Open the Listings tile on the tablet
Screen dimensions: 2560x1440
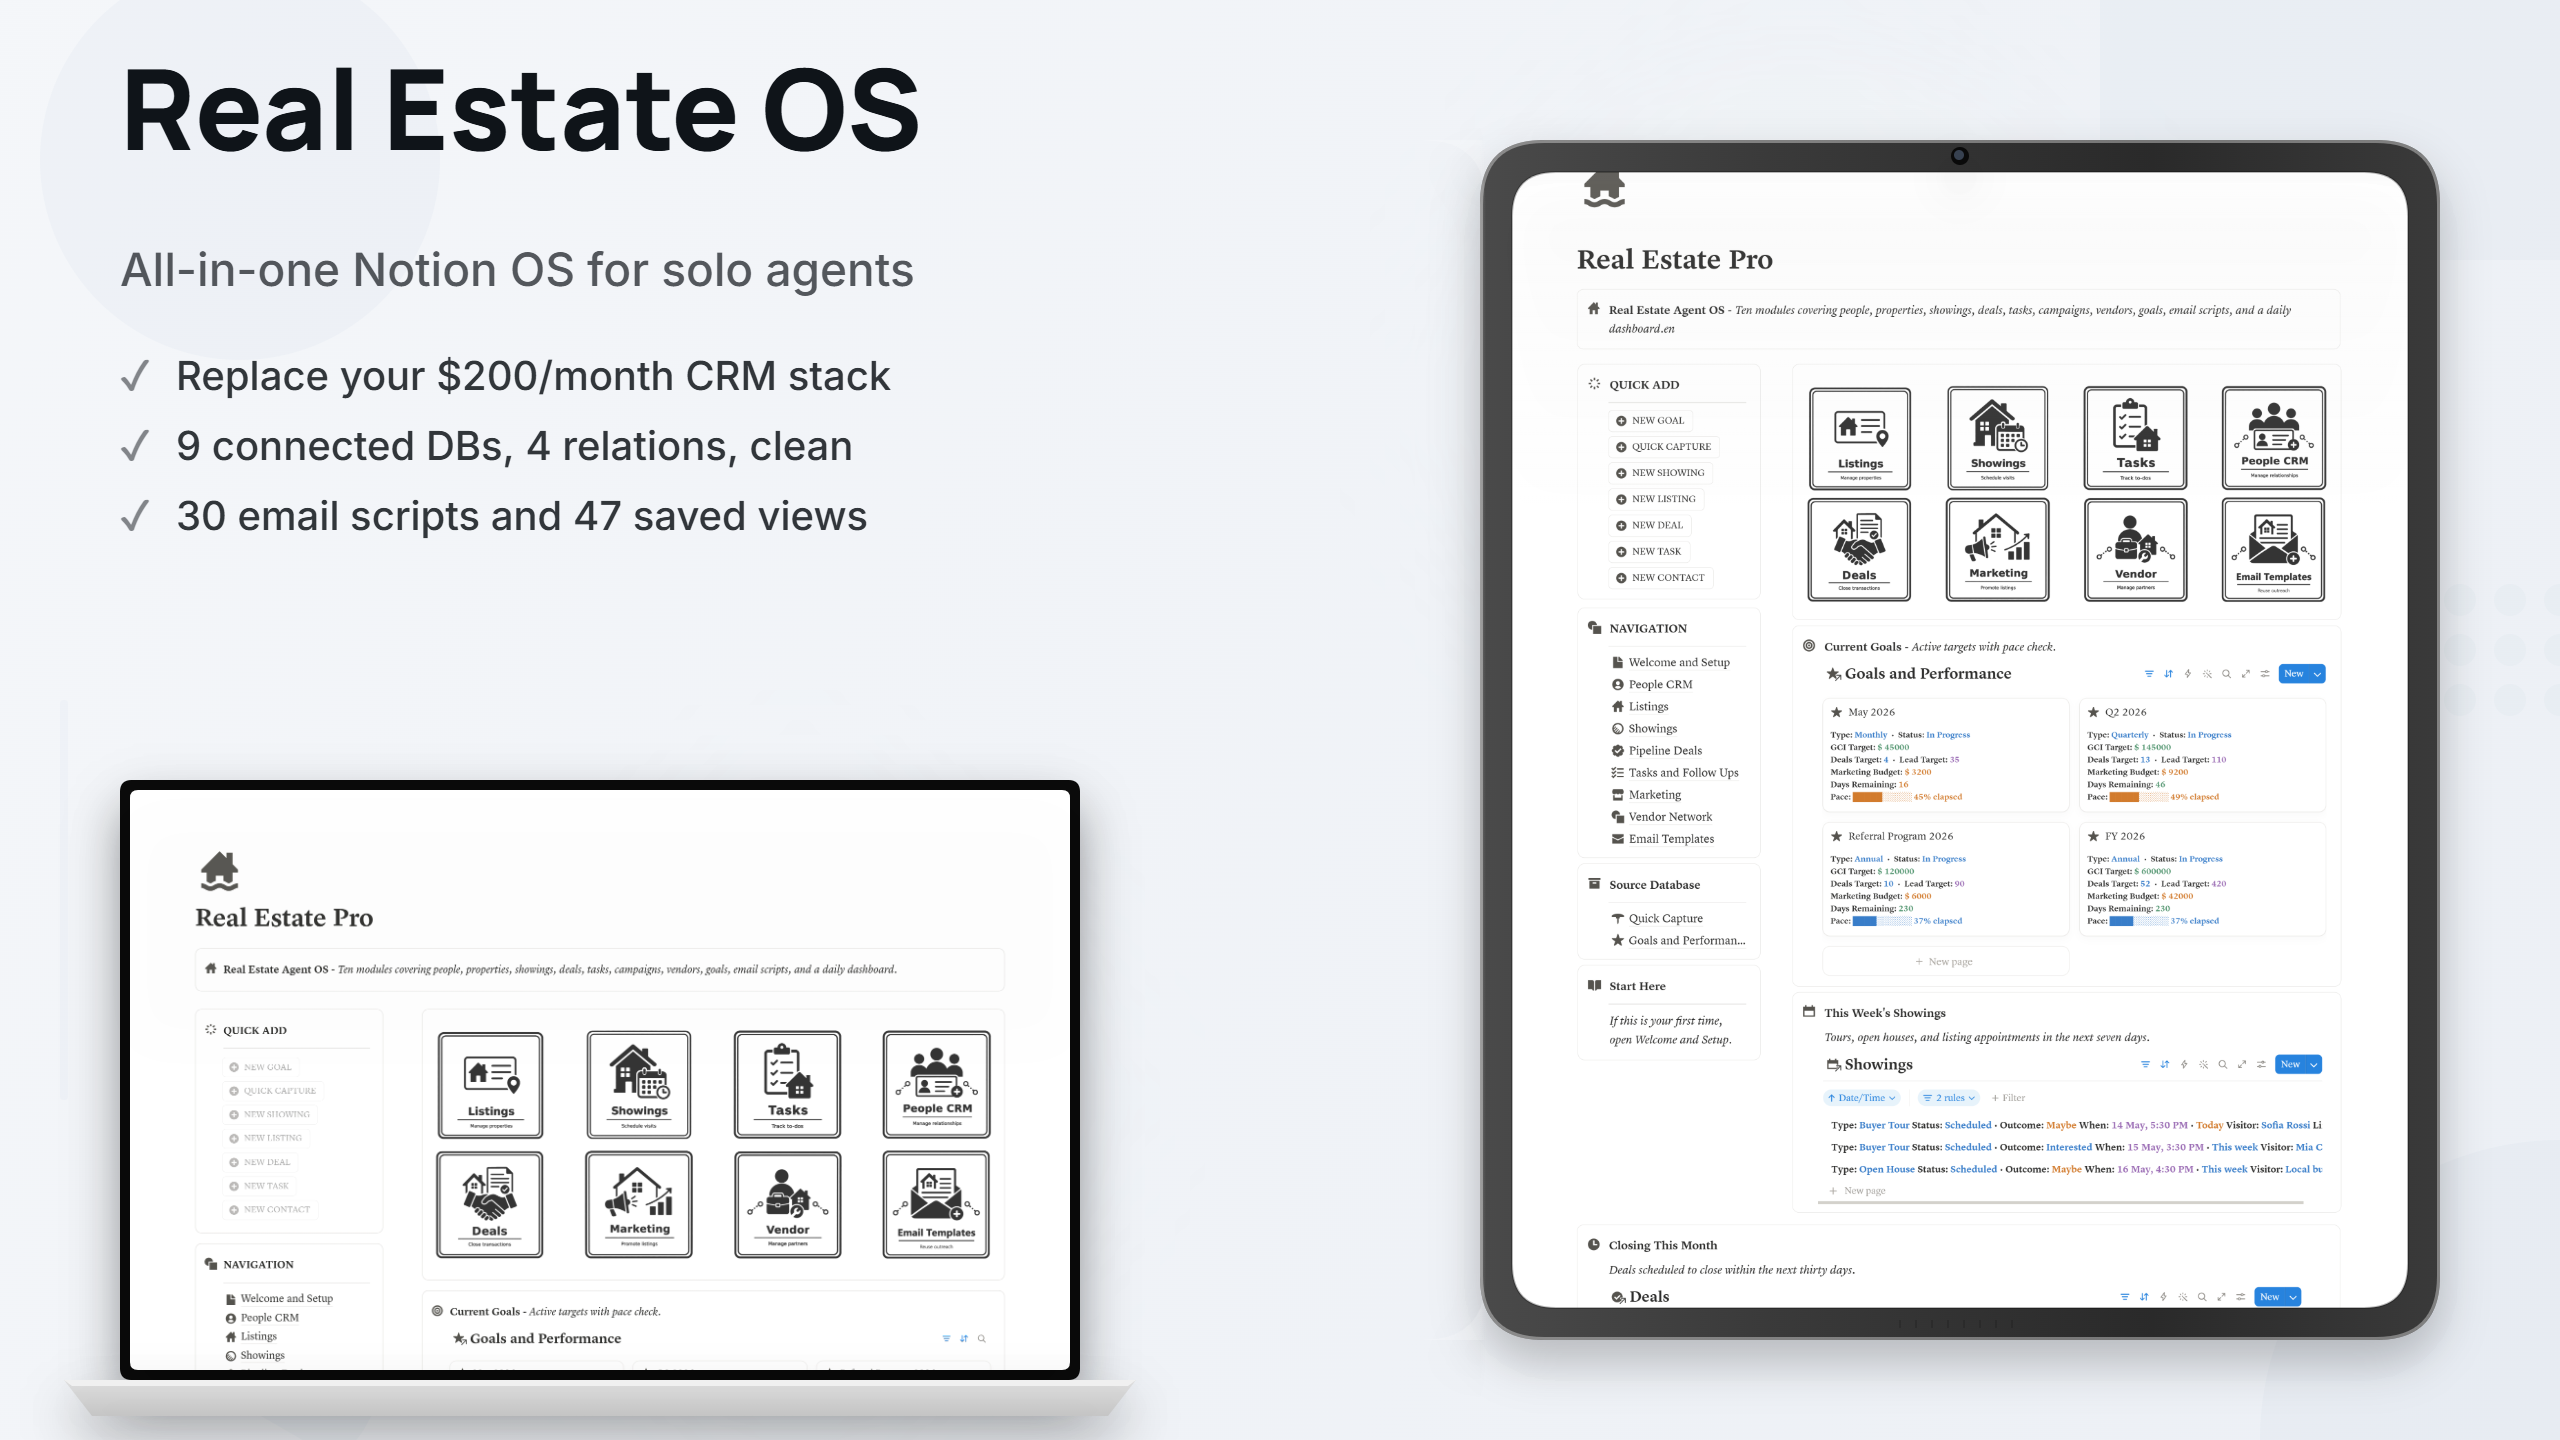click(1860, 438)
